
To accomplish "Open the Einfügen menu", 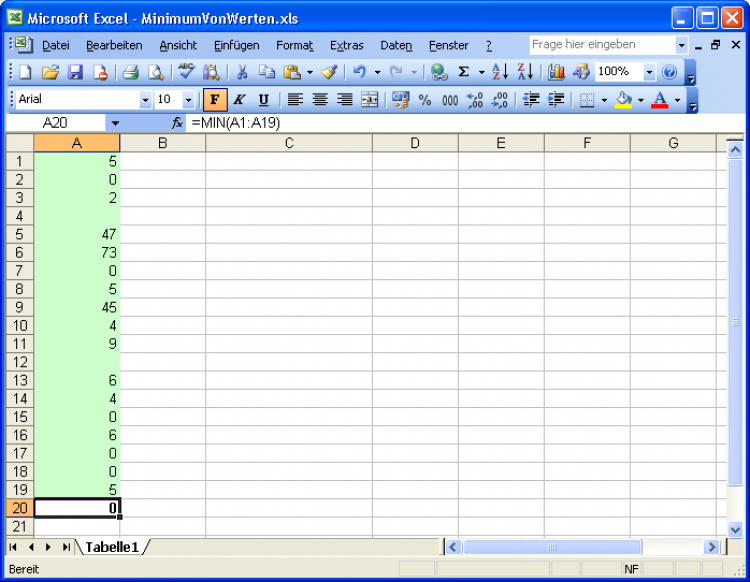I will (236, 45).
